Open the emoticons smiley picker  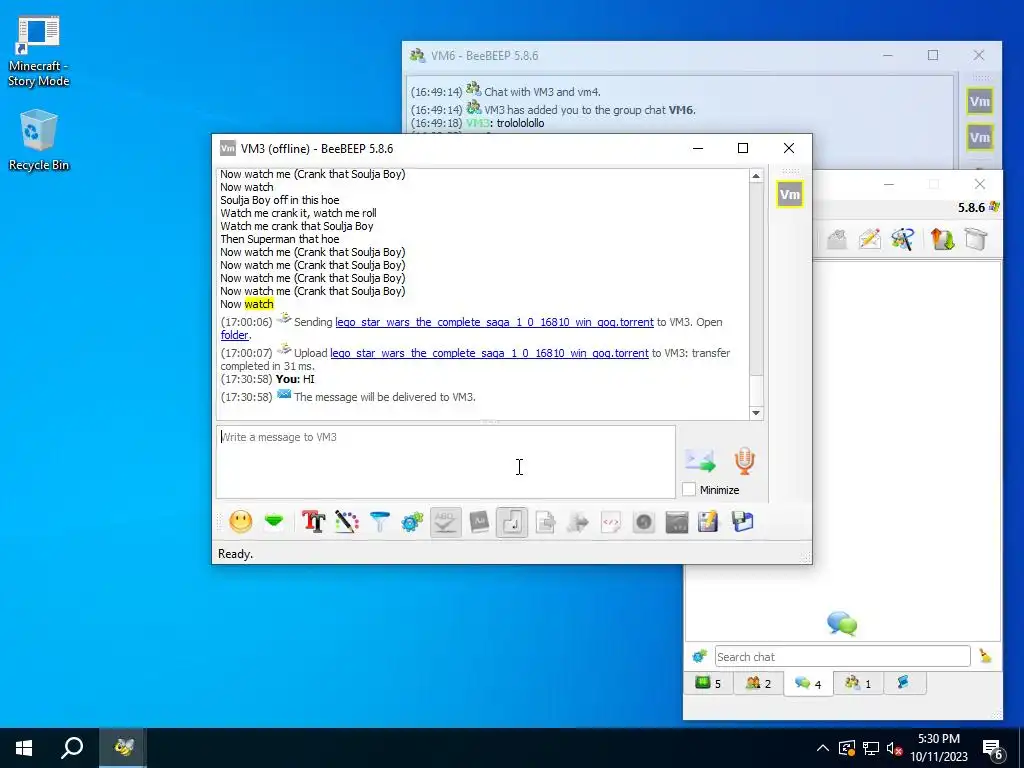(240, 522)
